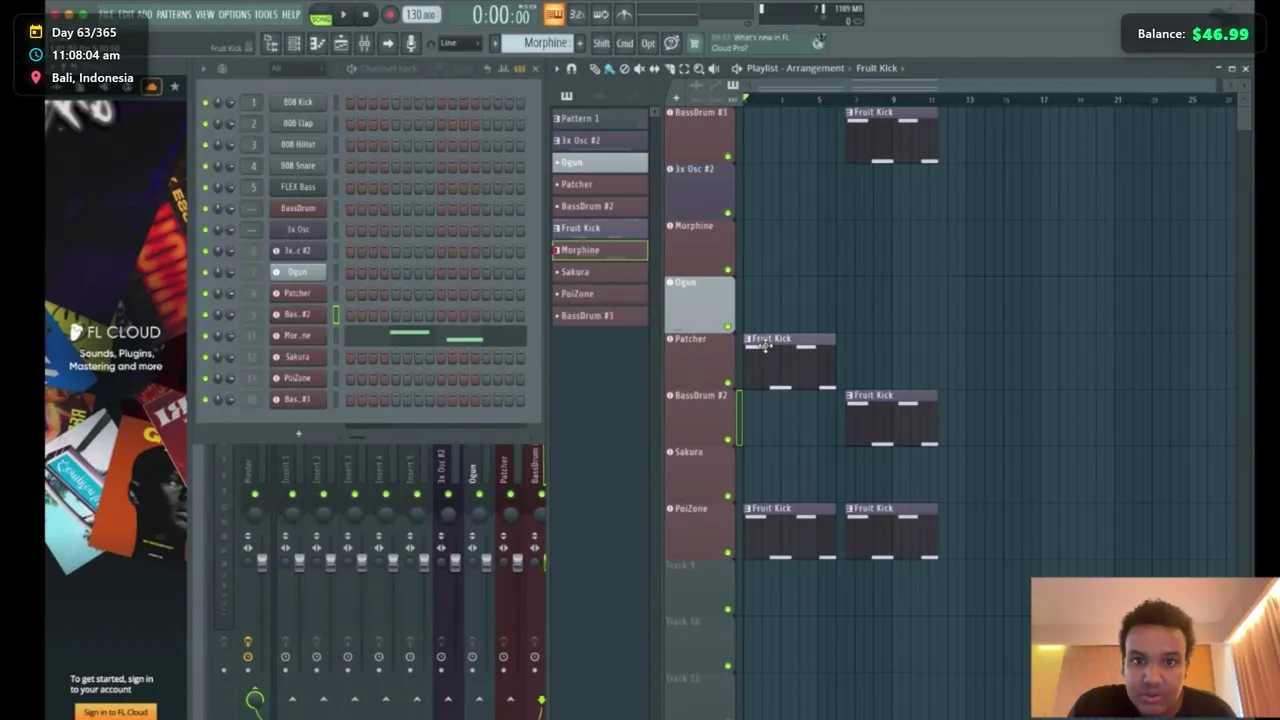The height and width of the screenshot is (720, 1280).
Task: Click the 808 Kick channel pan knob
Action: coord(218,102)
